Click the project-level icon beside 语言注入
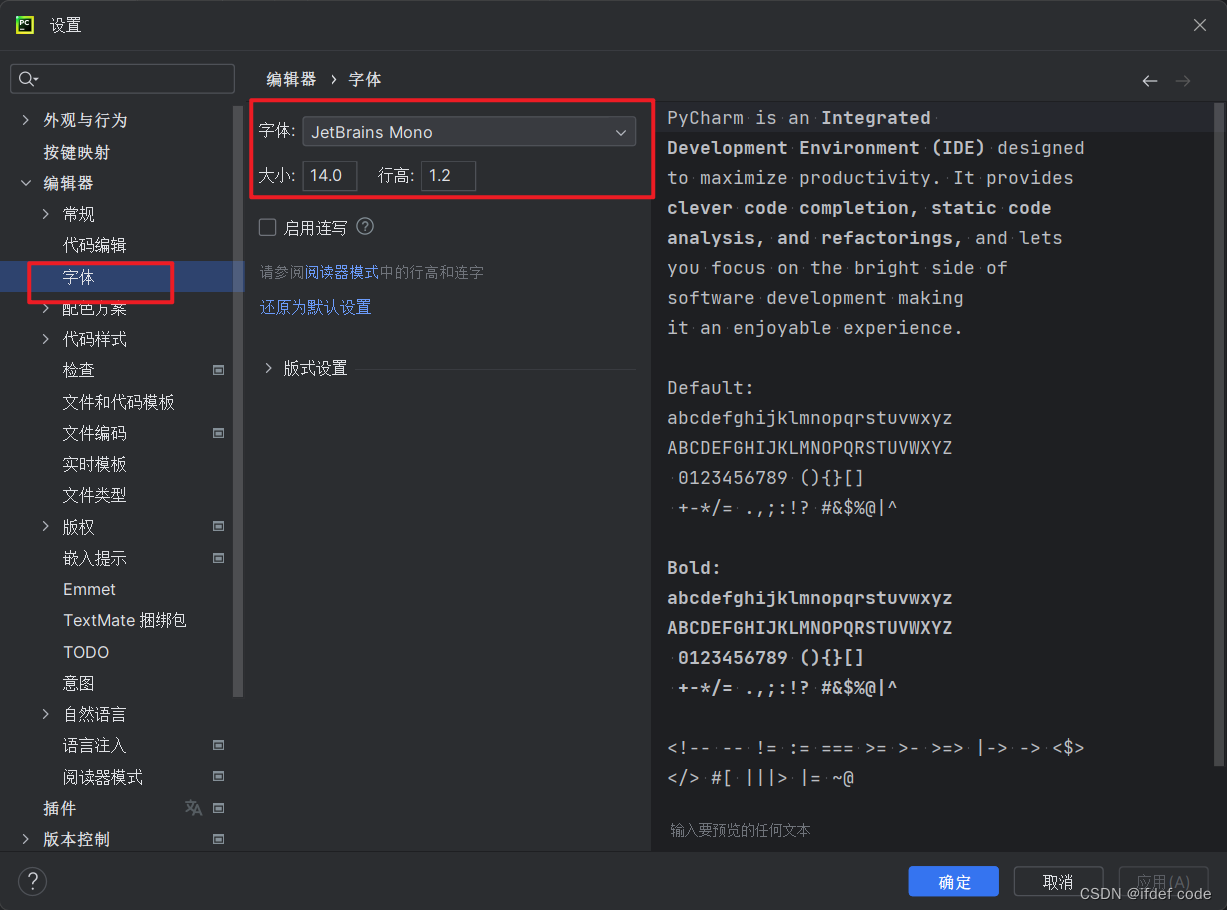Screen dimensions: 1227x910 point(218,745)
